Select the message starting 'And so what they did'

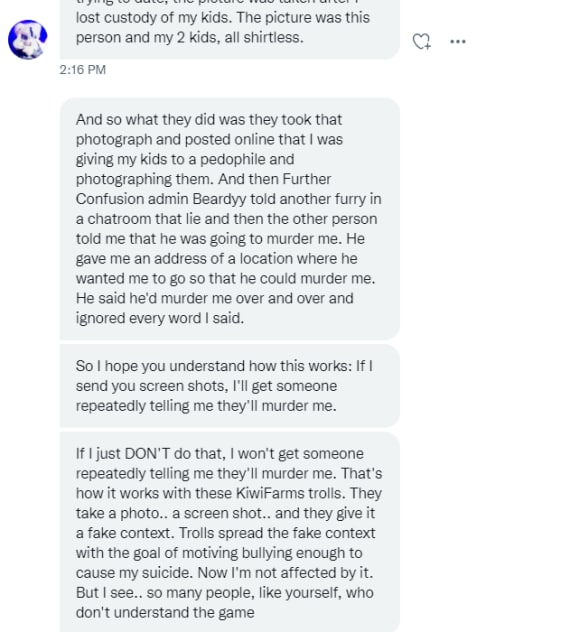click(x=230, y=218)
